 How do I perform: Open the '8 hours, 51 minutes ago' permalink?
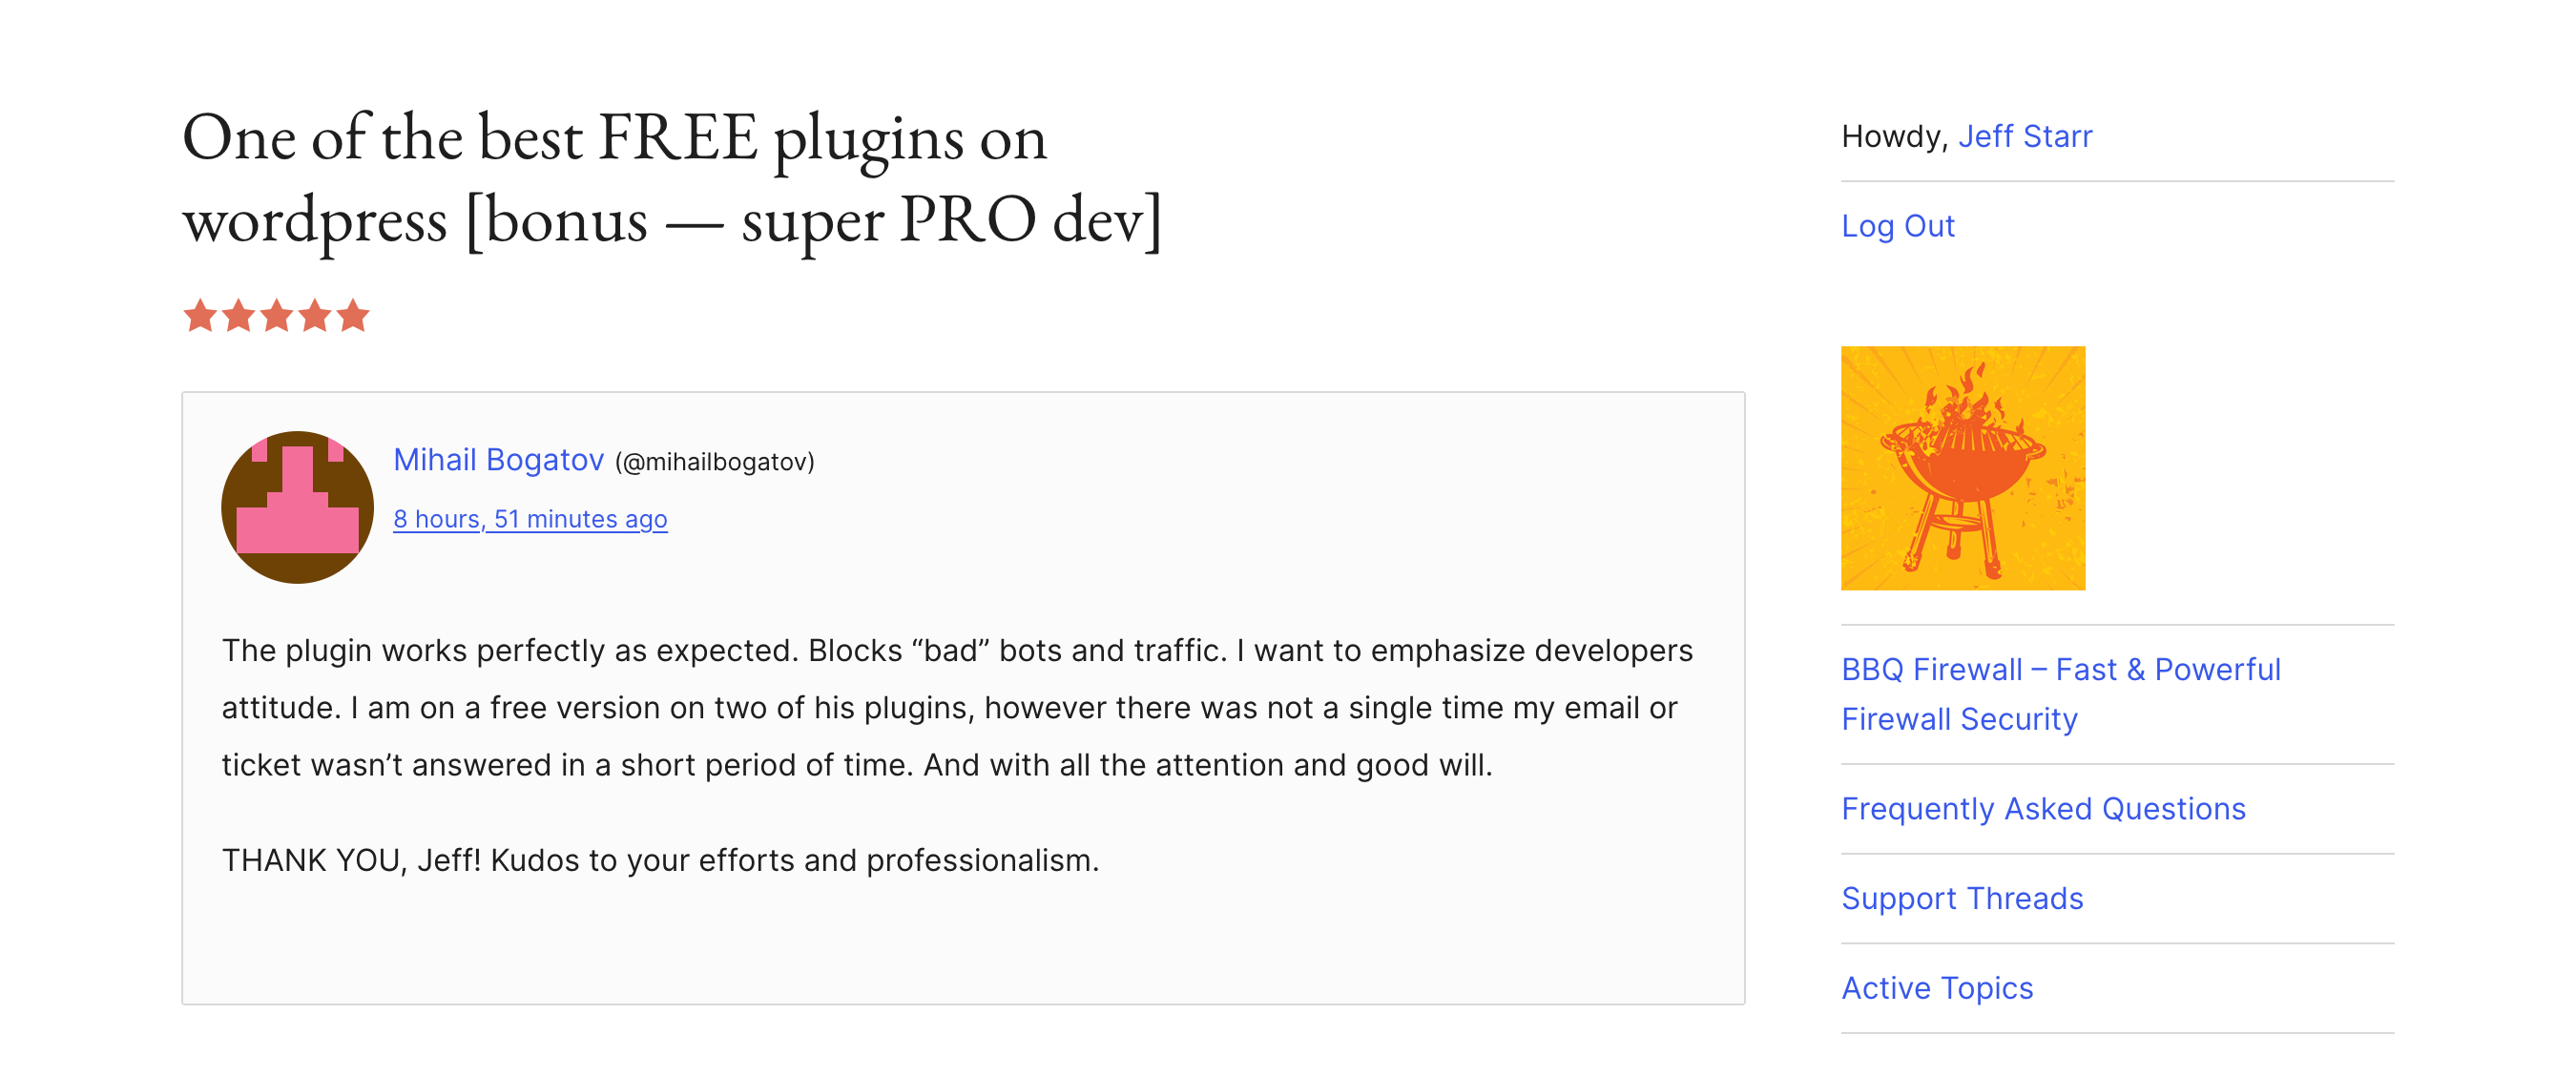coord(530,519)
